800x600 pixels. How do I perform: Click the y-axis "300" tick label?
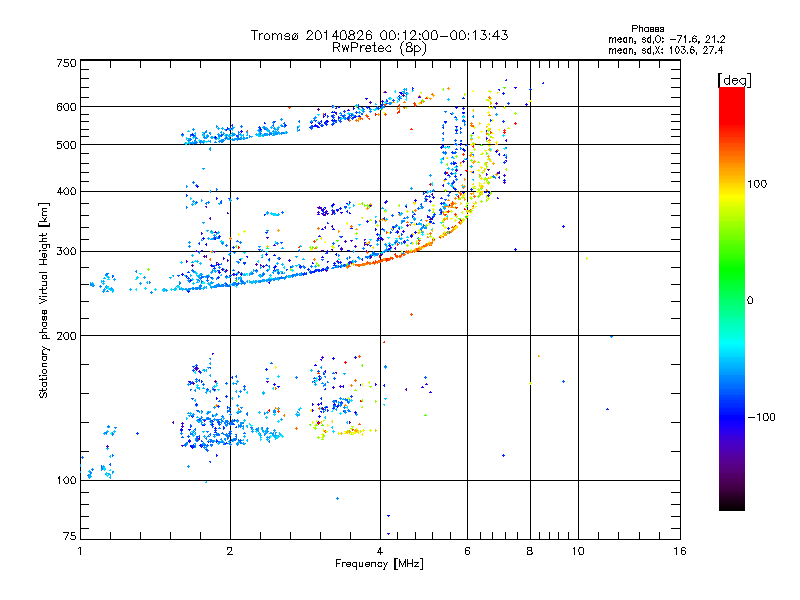[66, 252]
